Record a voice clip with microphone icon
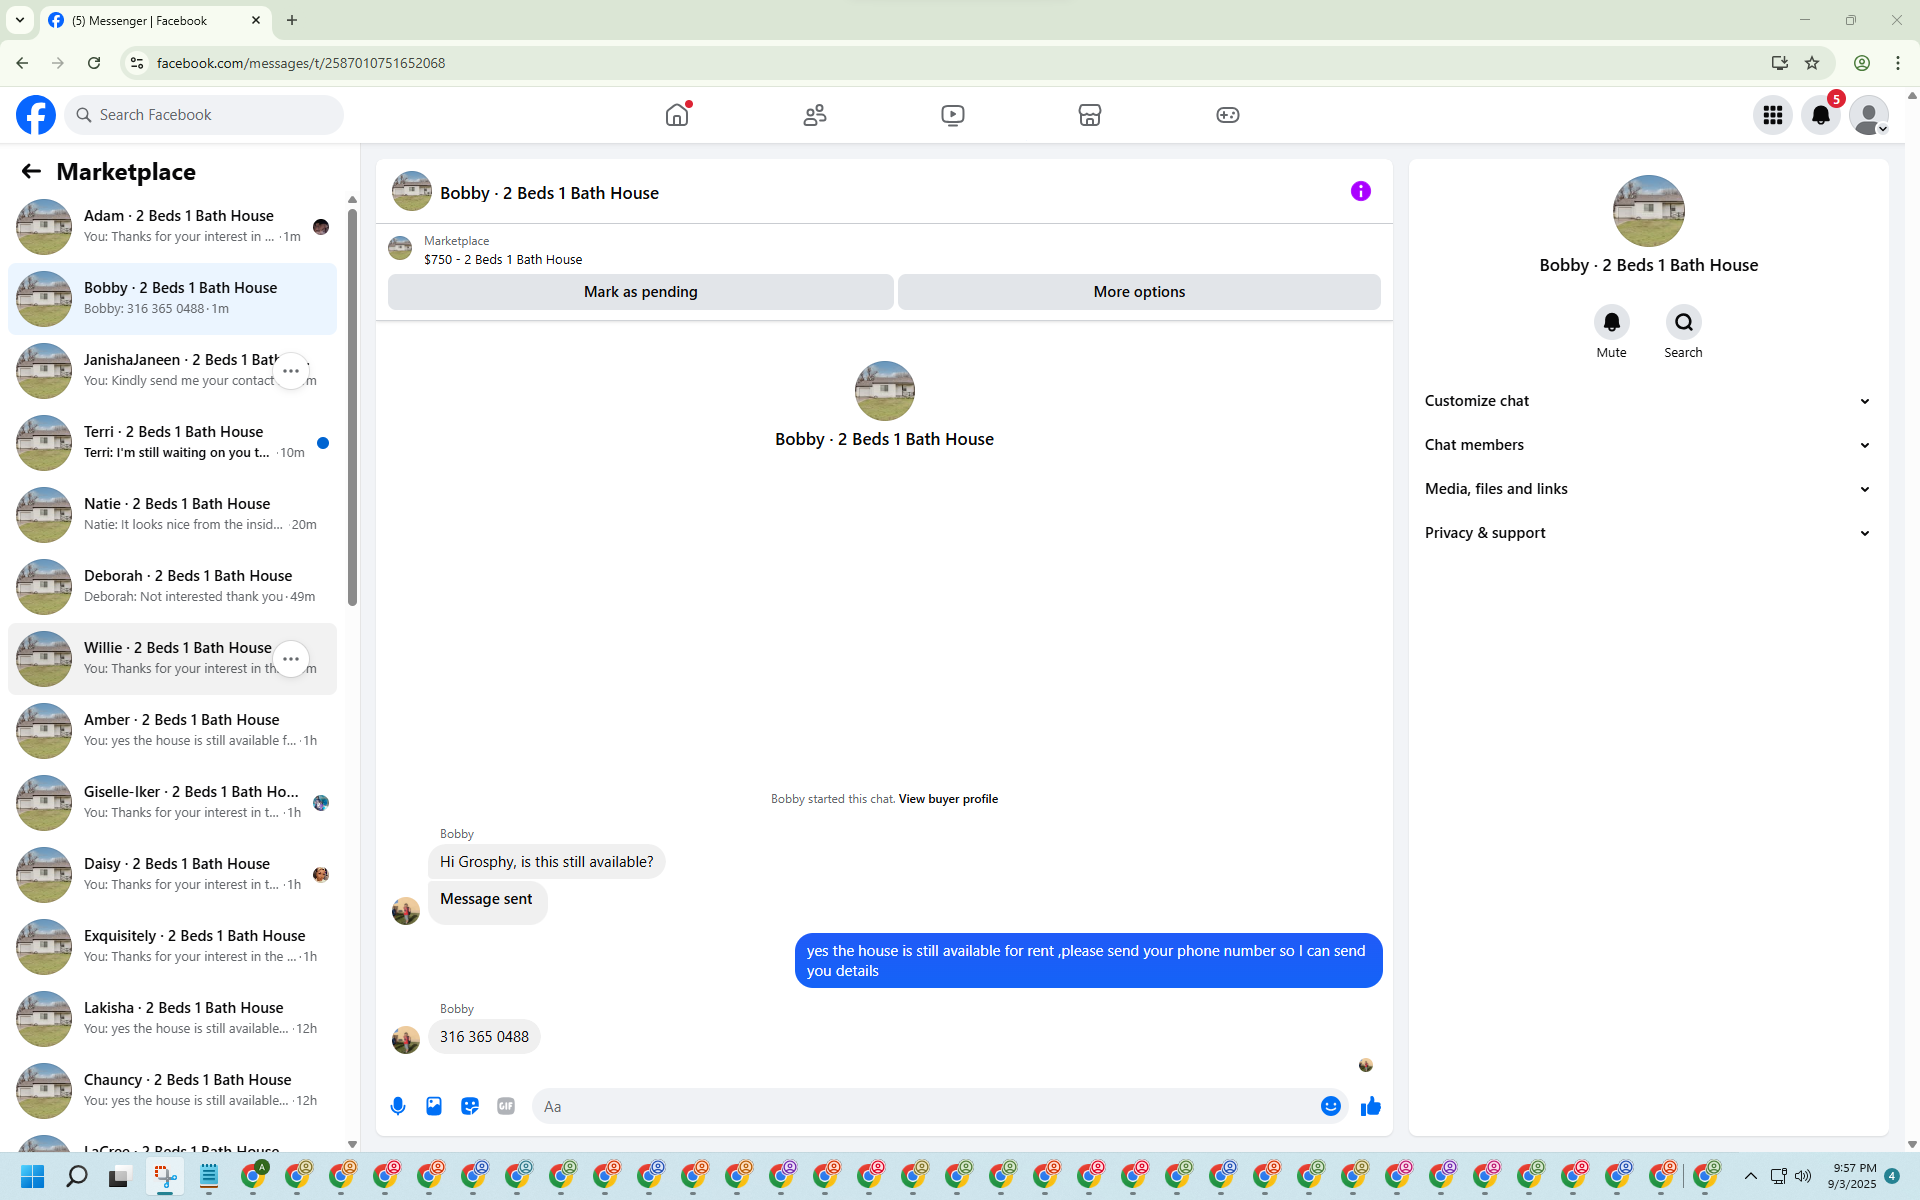1920x1200 pixels. (398, 1106)
